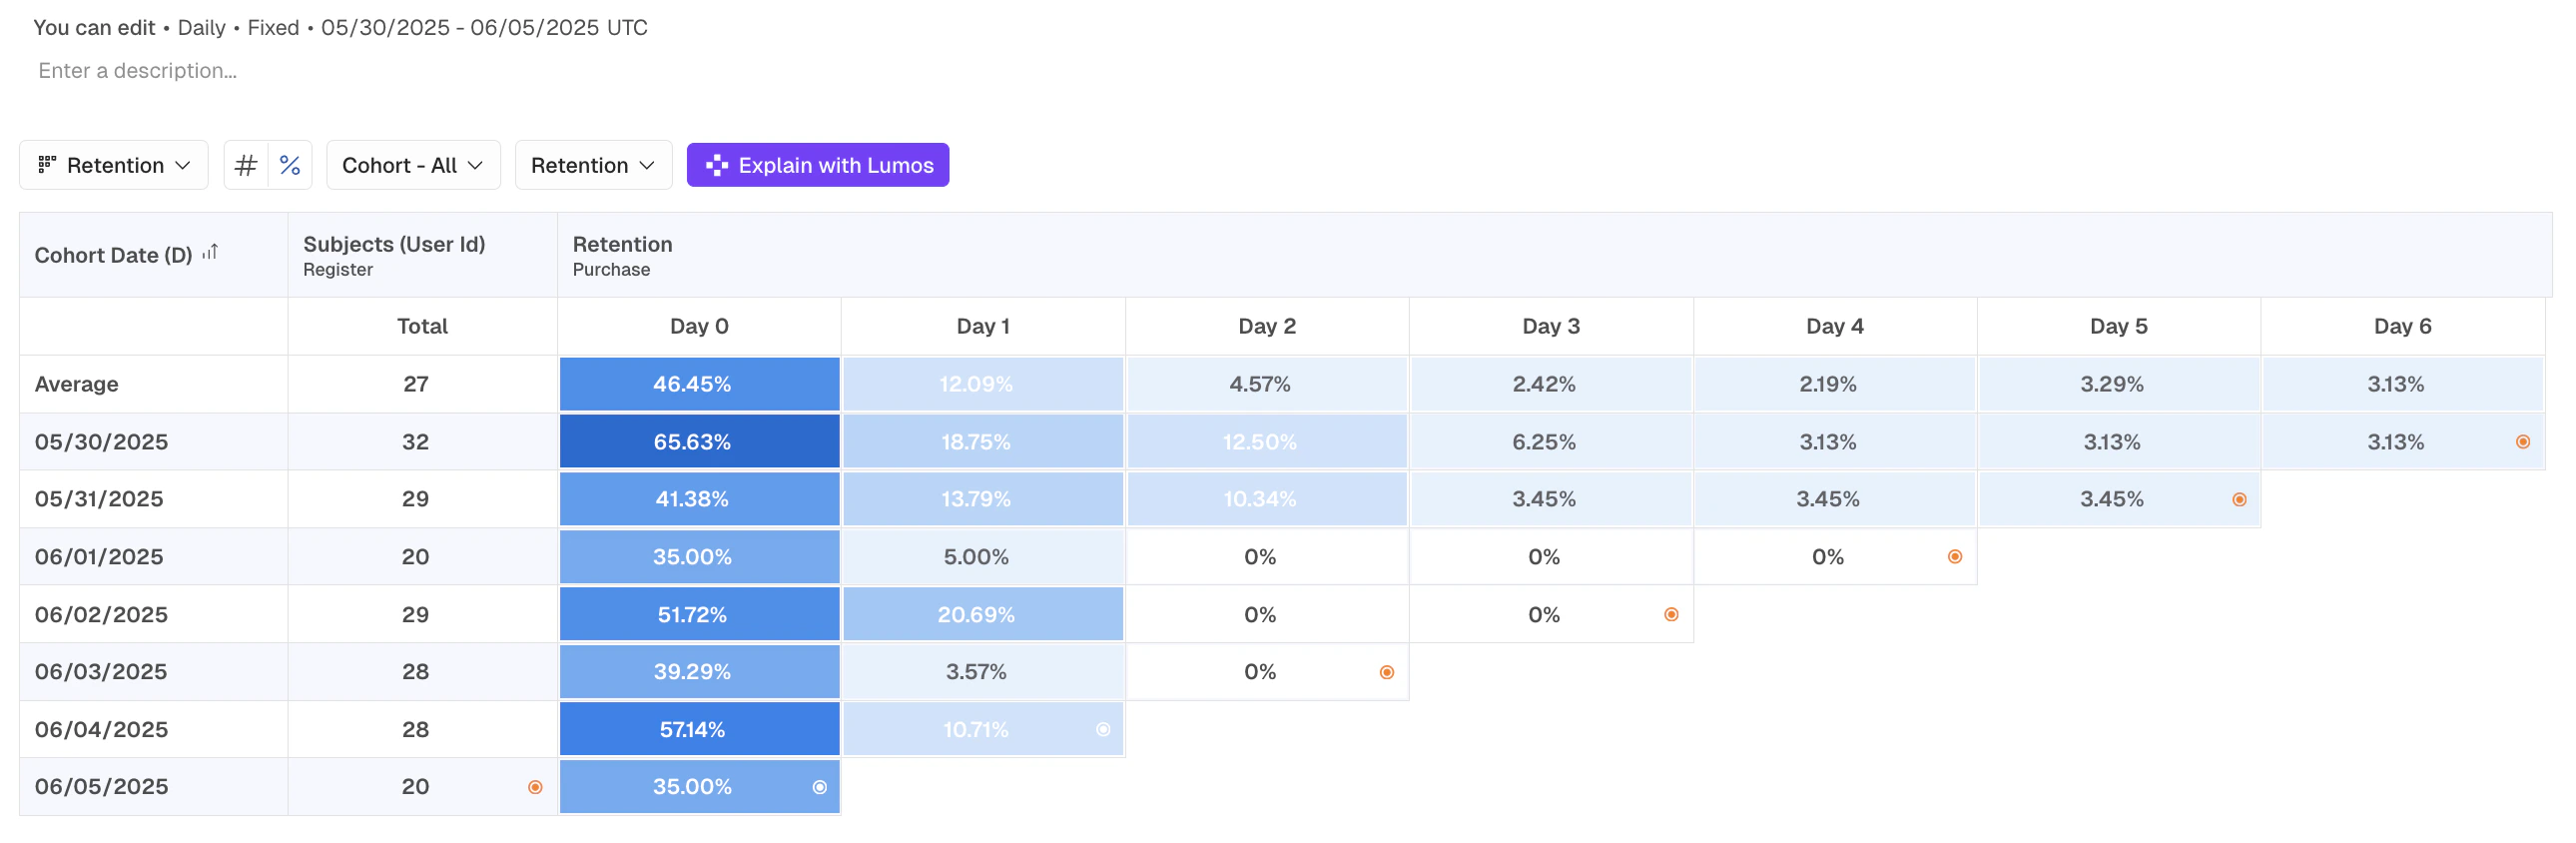Click the sparkle icon on Explain with Lumos
The width and height of the screenshot is (2576, 843).
pos(716,165)
